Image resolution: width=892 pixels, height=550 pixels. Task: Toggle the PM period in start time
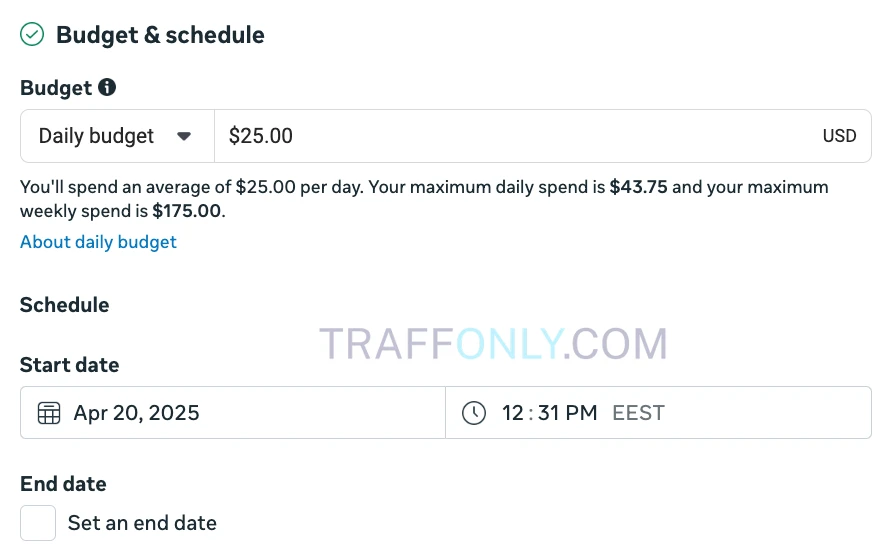pos(582,413)
